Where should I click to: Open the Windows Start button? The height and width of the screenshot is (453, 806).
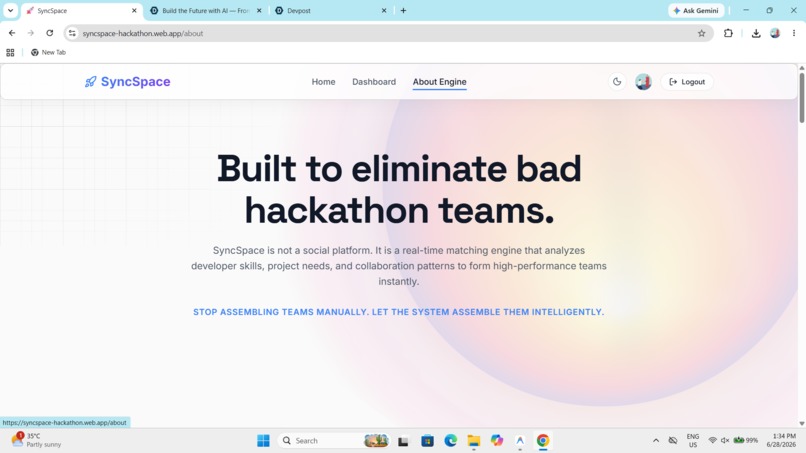[x=263, y=441]
